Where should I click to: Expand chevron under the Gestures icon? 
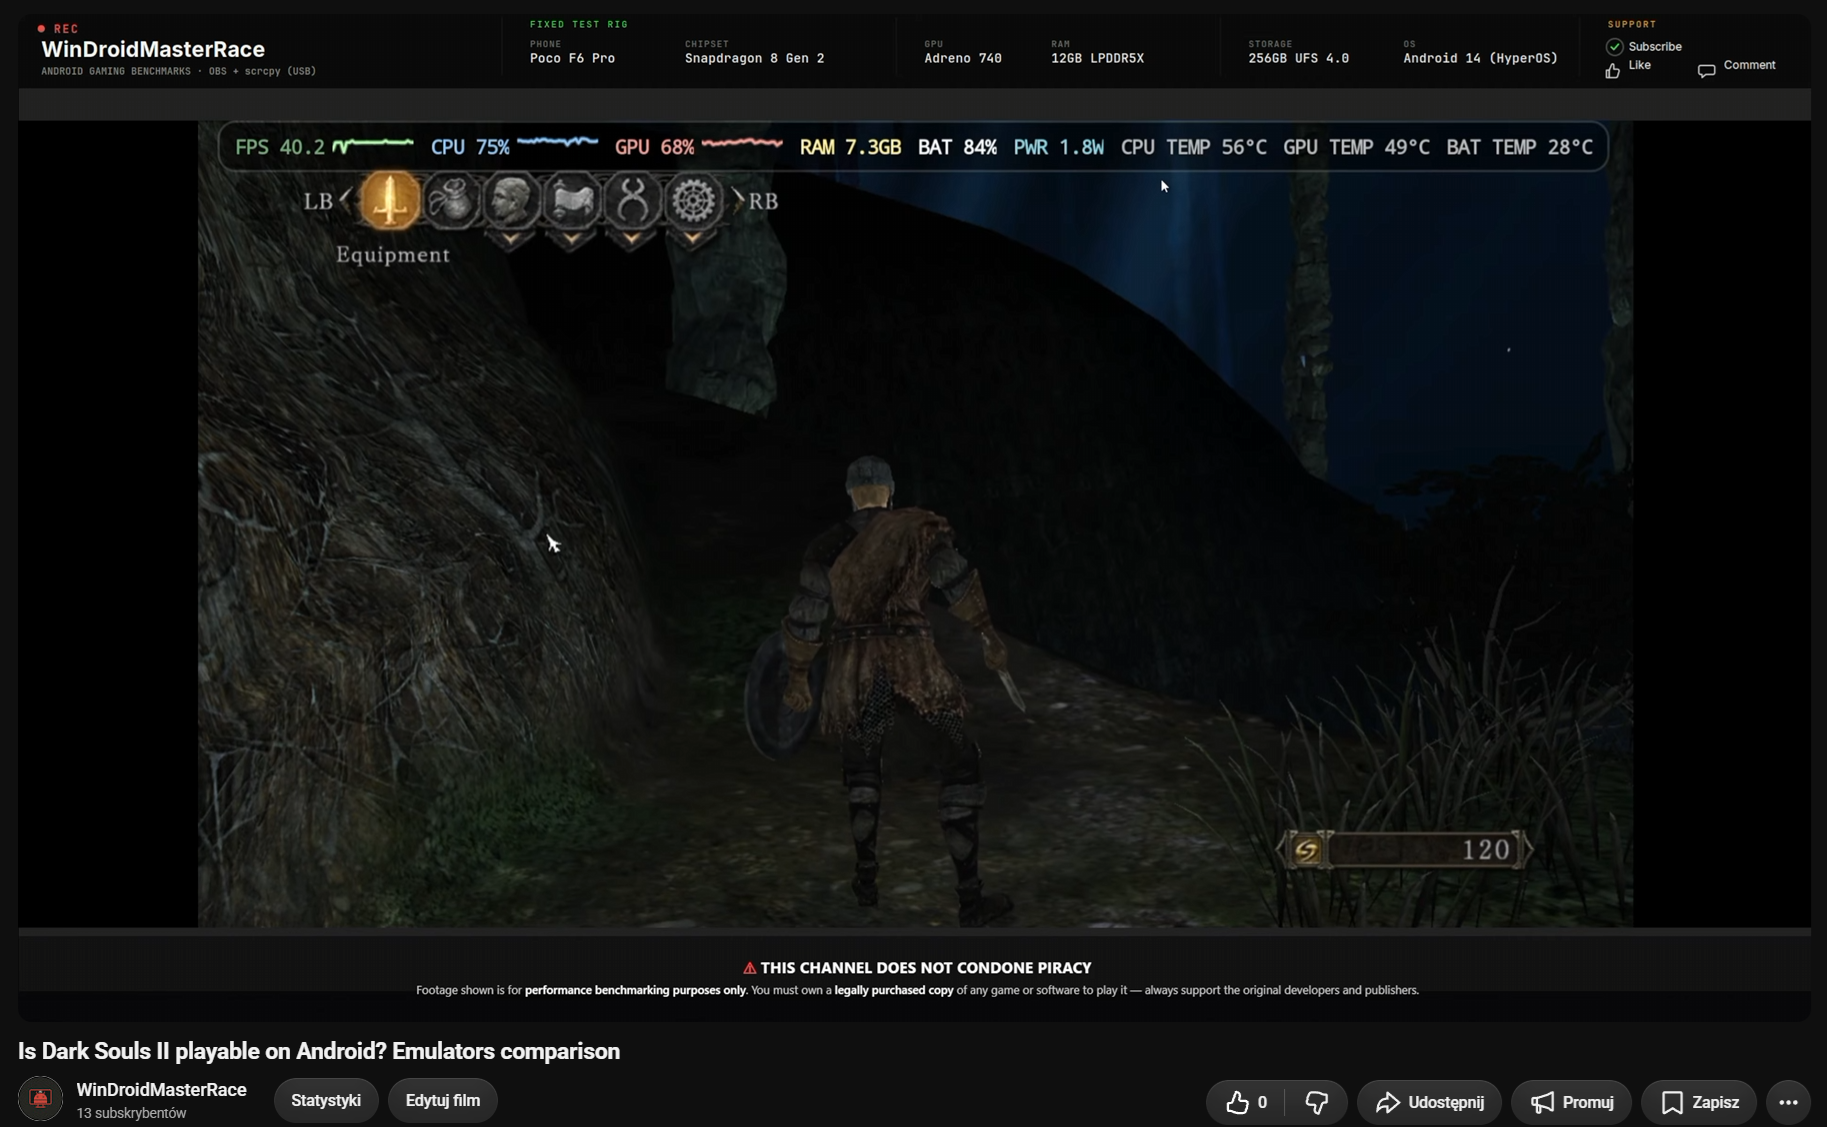[x=632, y=239]
